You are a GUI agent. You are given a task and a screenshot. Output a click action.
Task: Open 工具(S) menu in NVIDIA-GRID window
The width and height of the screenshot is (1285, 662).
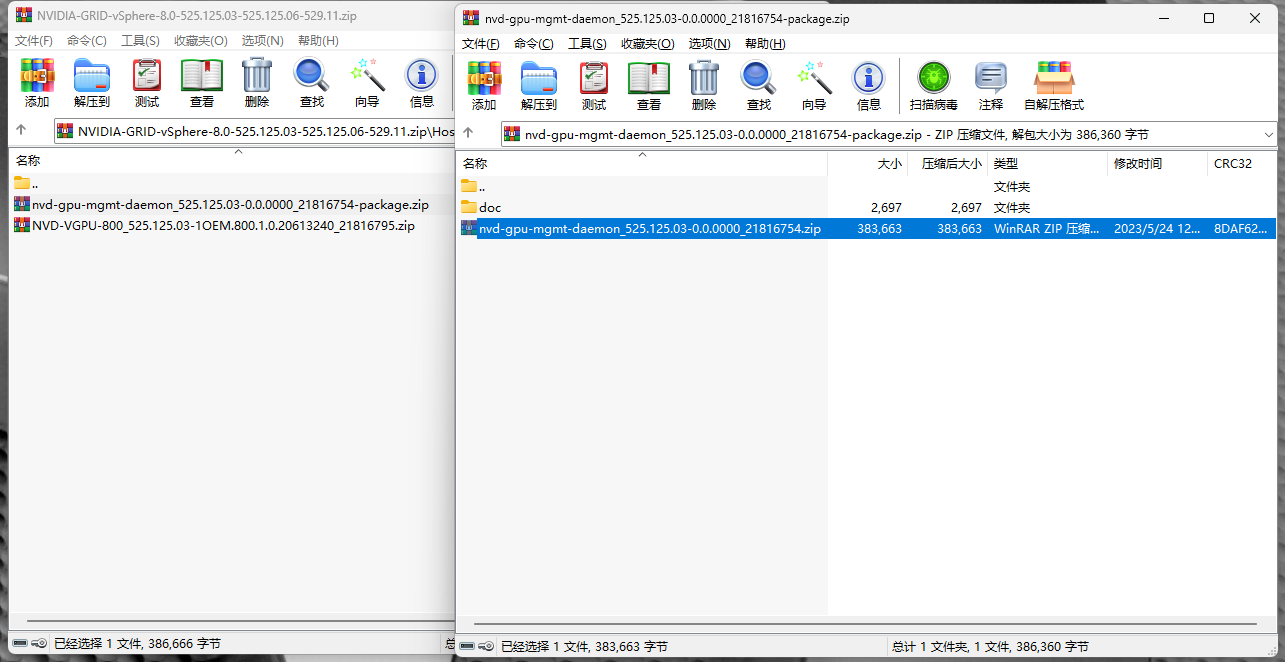[x=140, y=41]
